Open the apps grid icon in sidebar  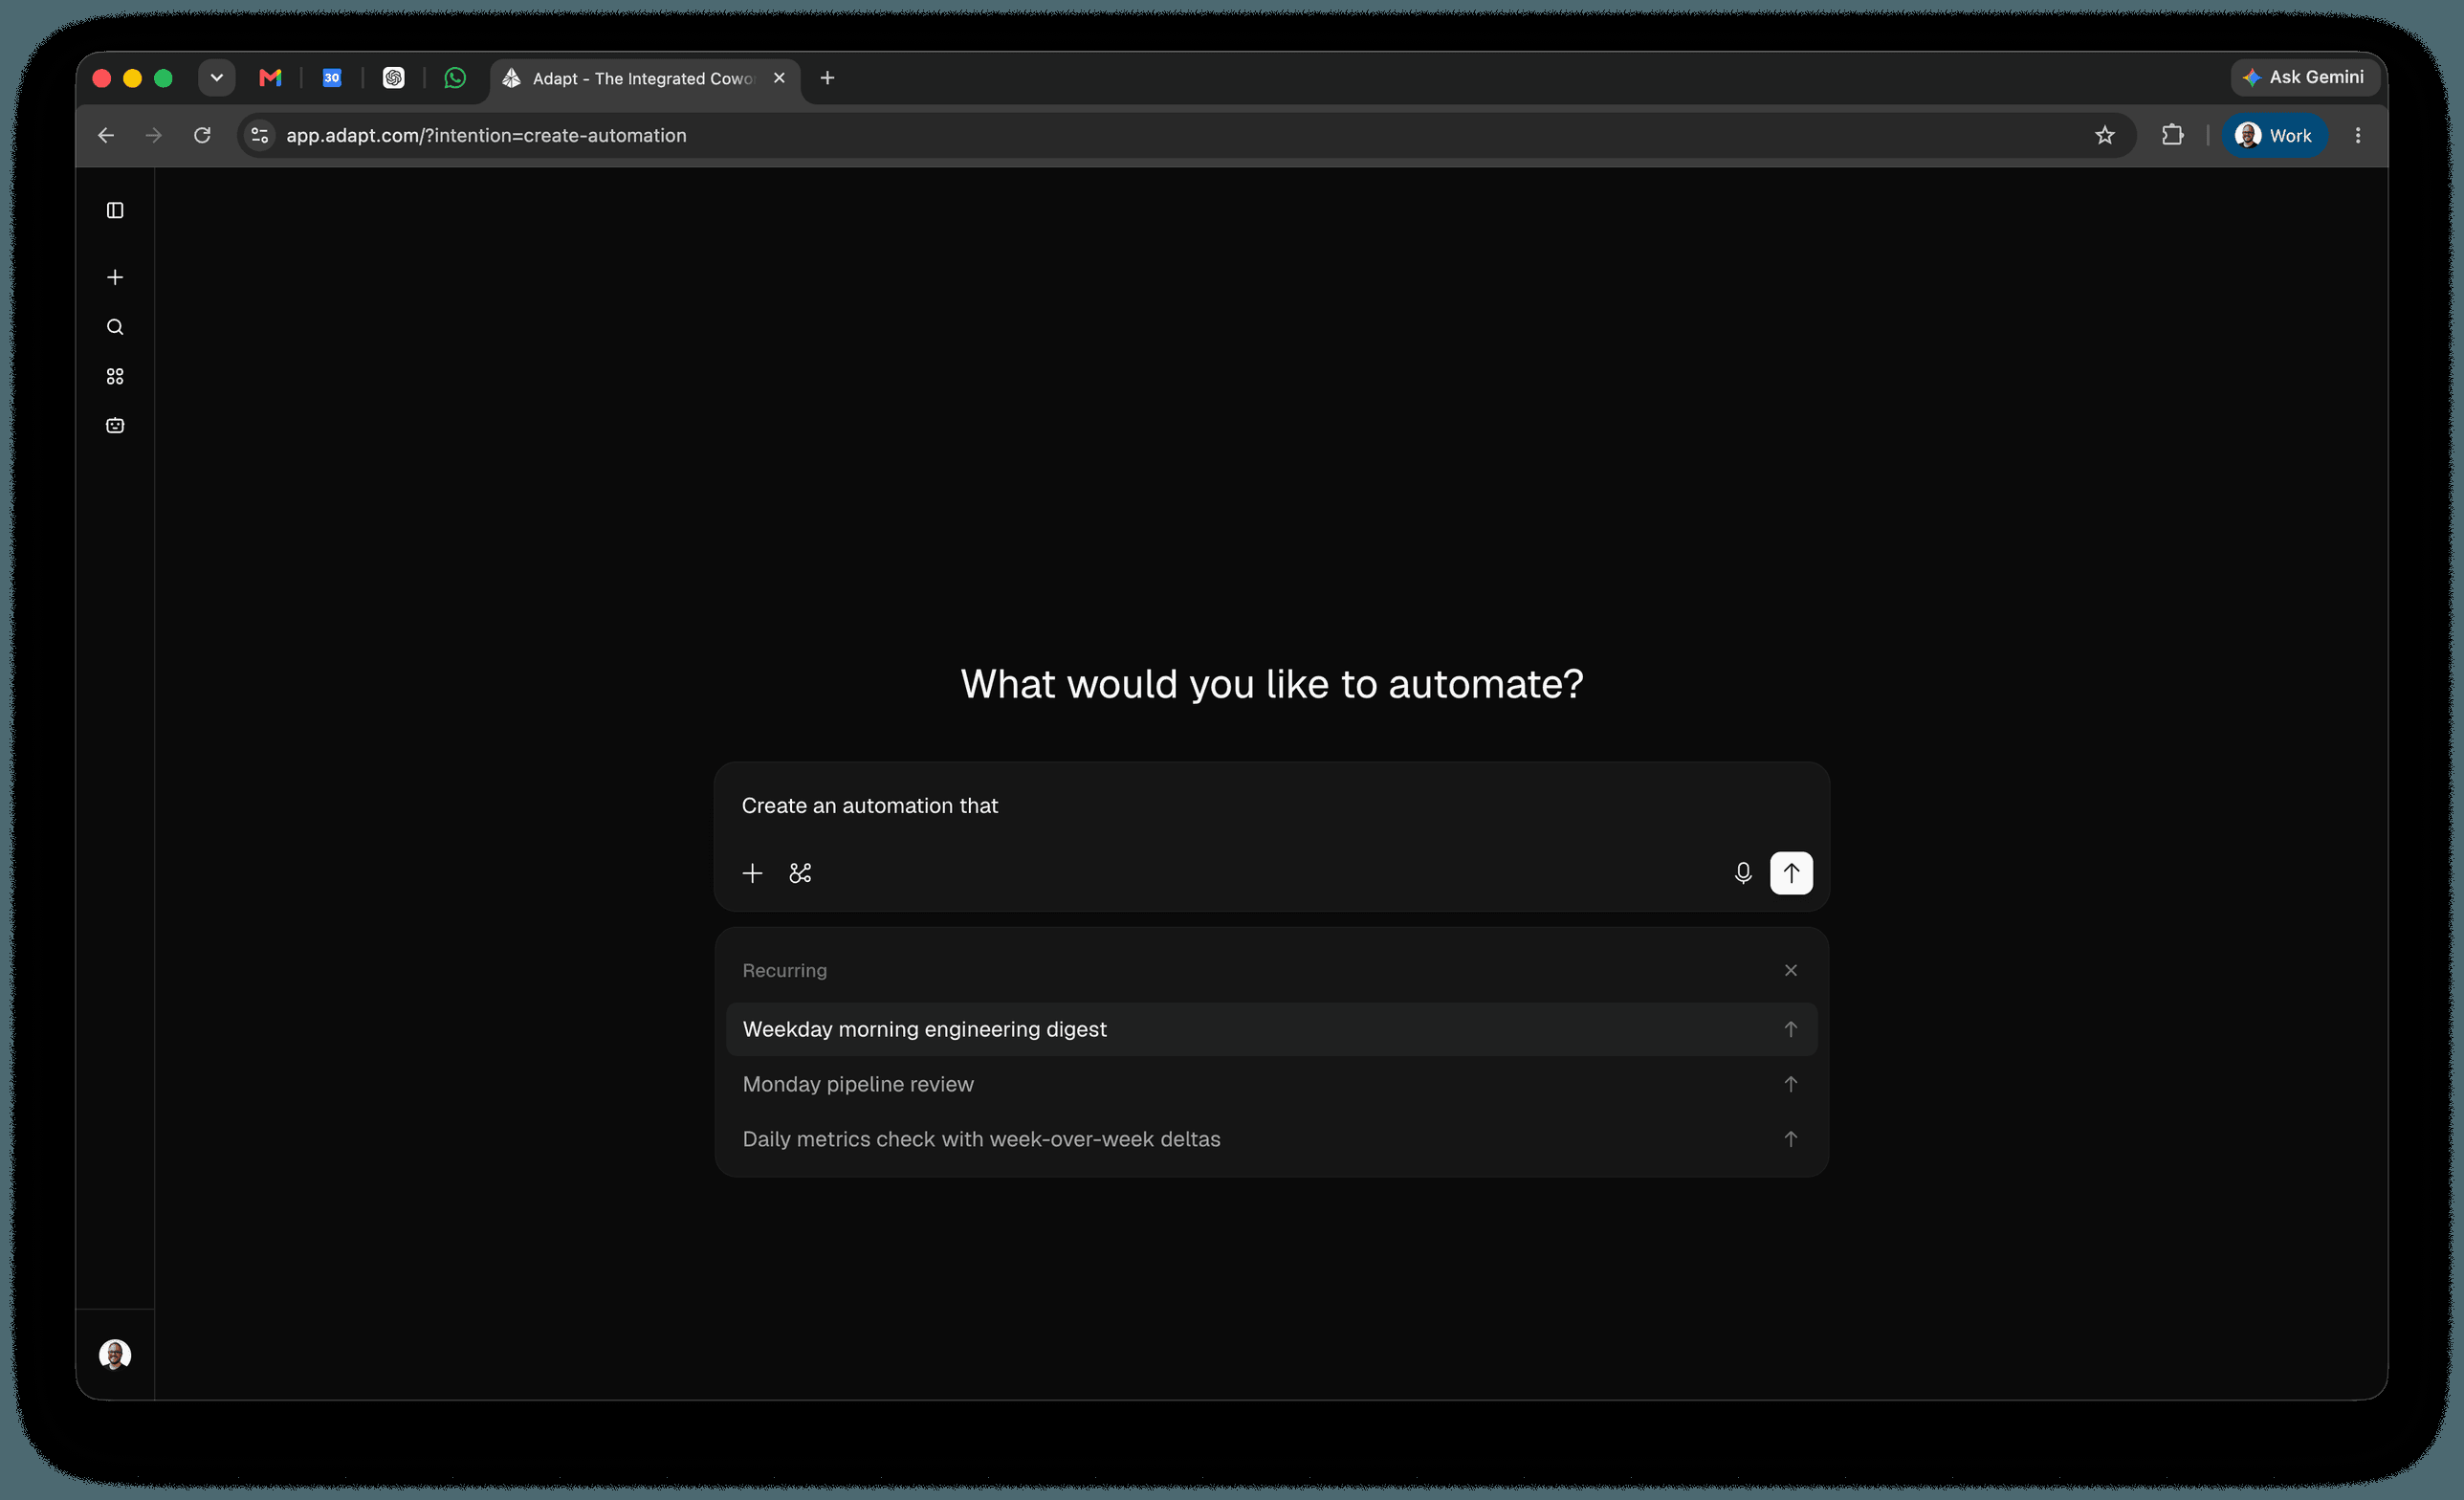tap(115, 376)
